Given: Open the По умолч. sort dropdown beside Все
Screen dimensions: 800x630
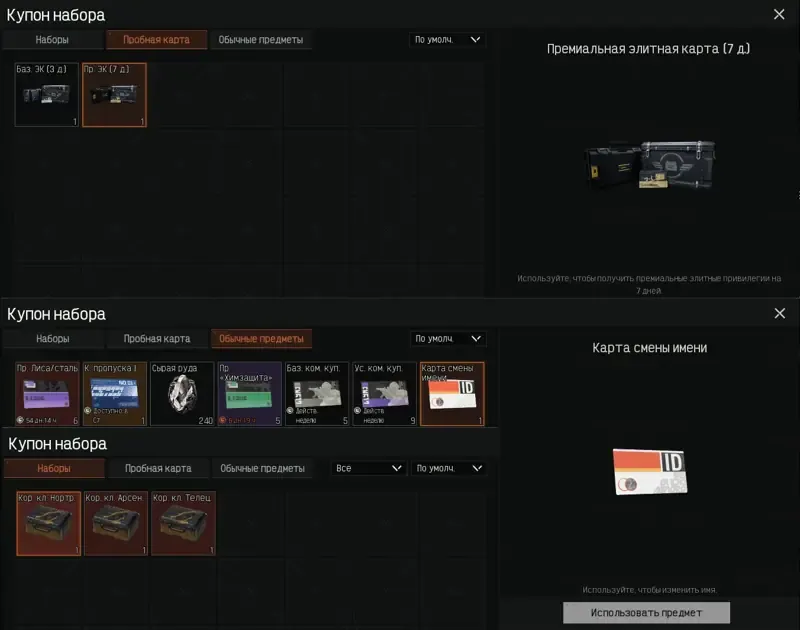Looking at the screenshot, I should coord(449,468).
